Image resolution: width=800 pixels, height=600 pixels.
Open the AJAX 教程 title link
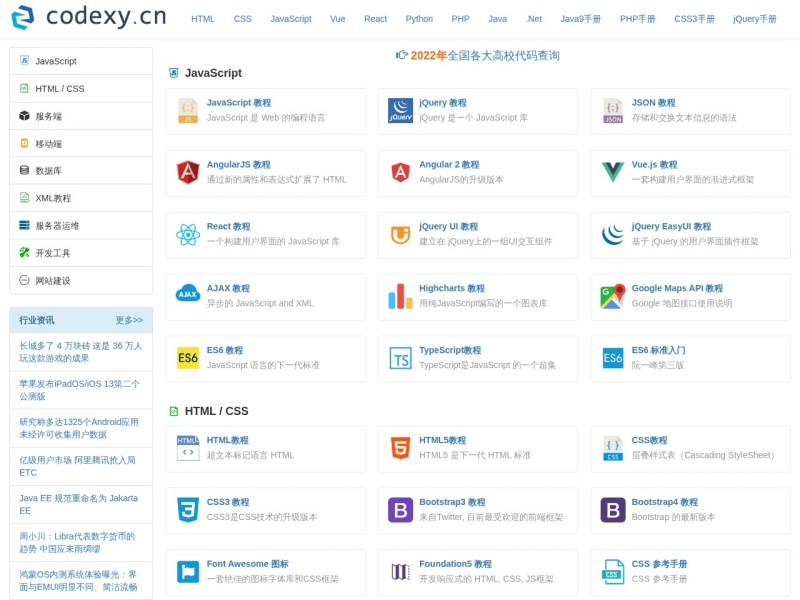point(228,288)
